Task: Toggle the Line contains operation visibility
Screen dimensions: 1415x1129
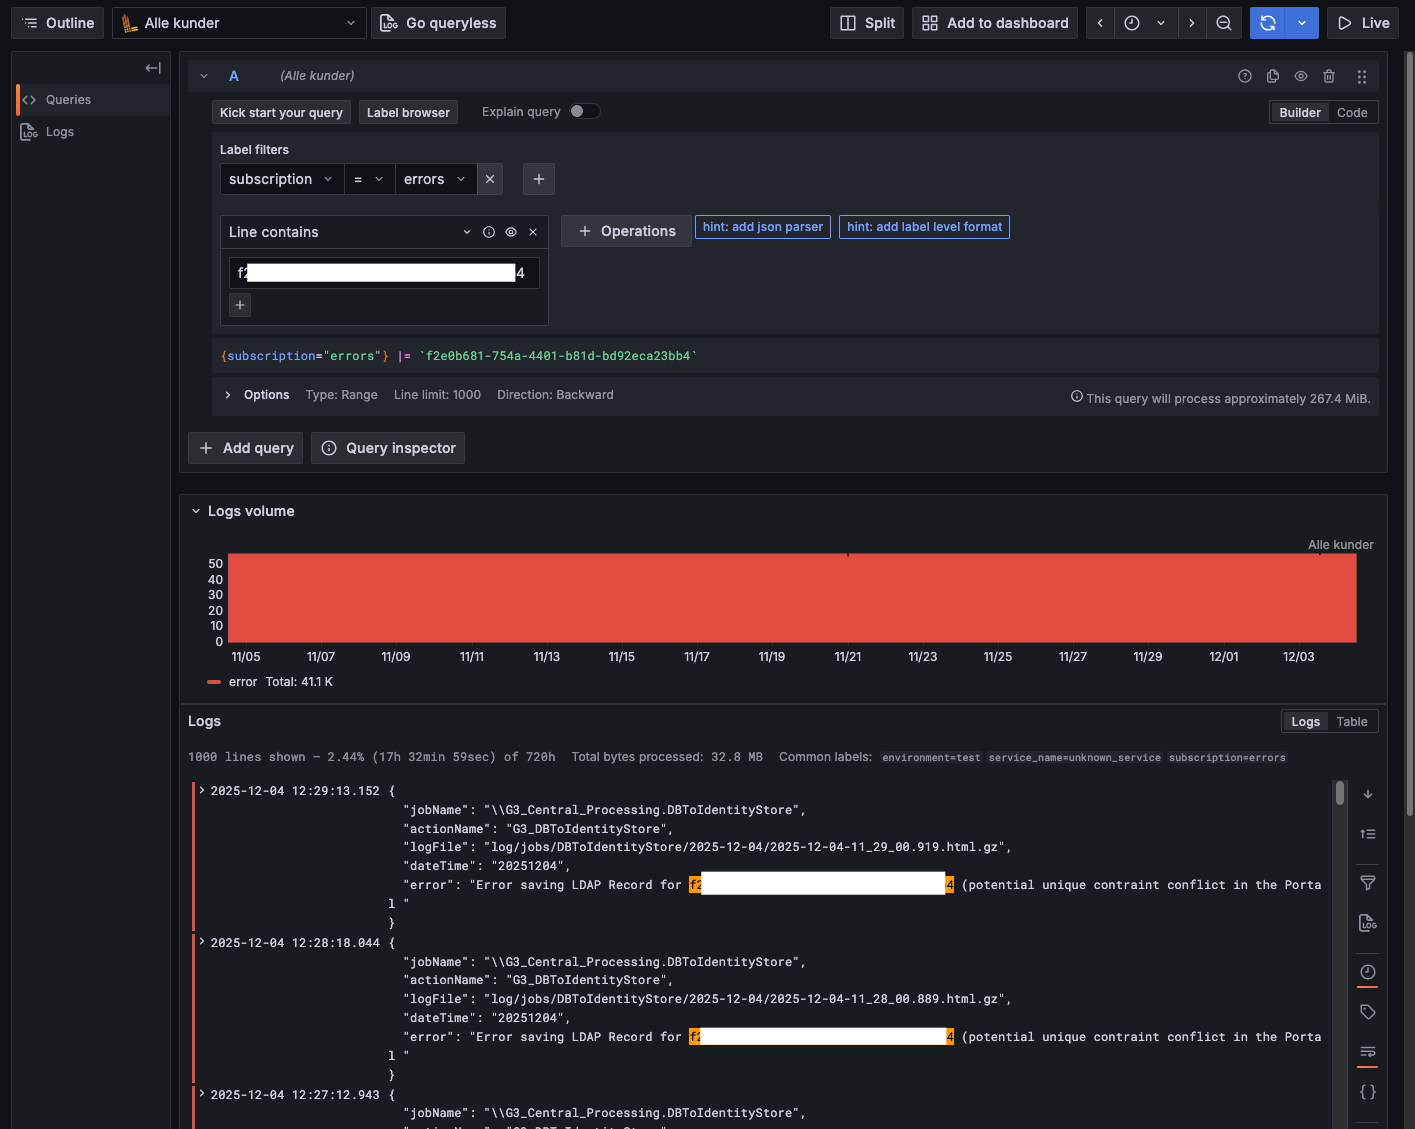Action: pyautogui.click(x=511, y=232)
